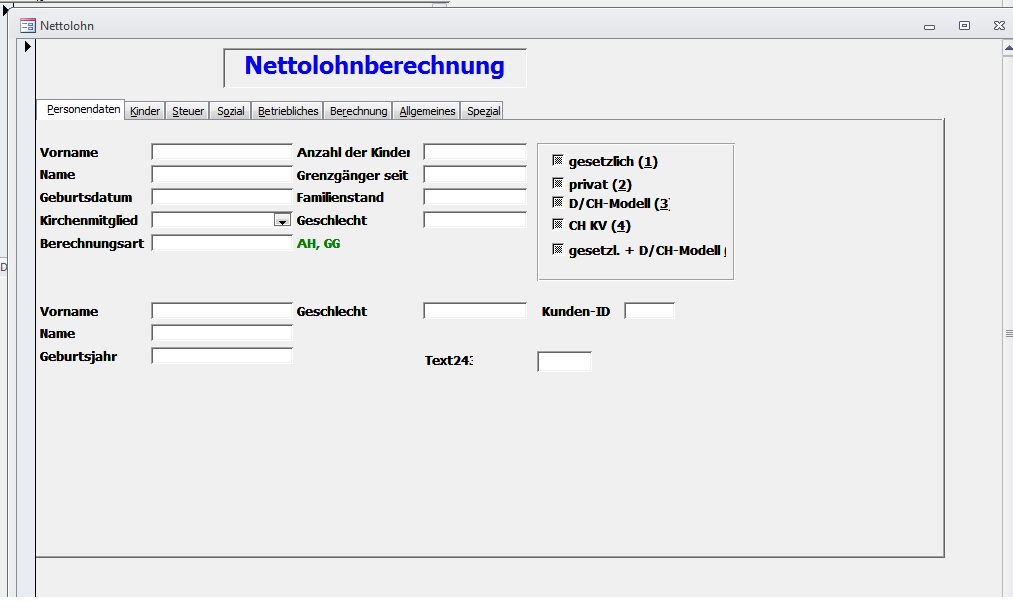Toggle the gesetzl. + D/CH-Modell checkbox
The image size is (1013, 614).
tap(558, 249)
